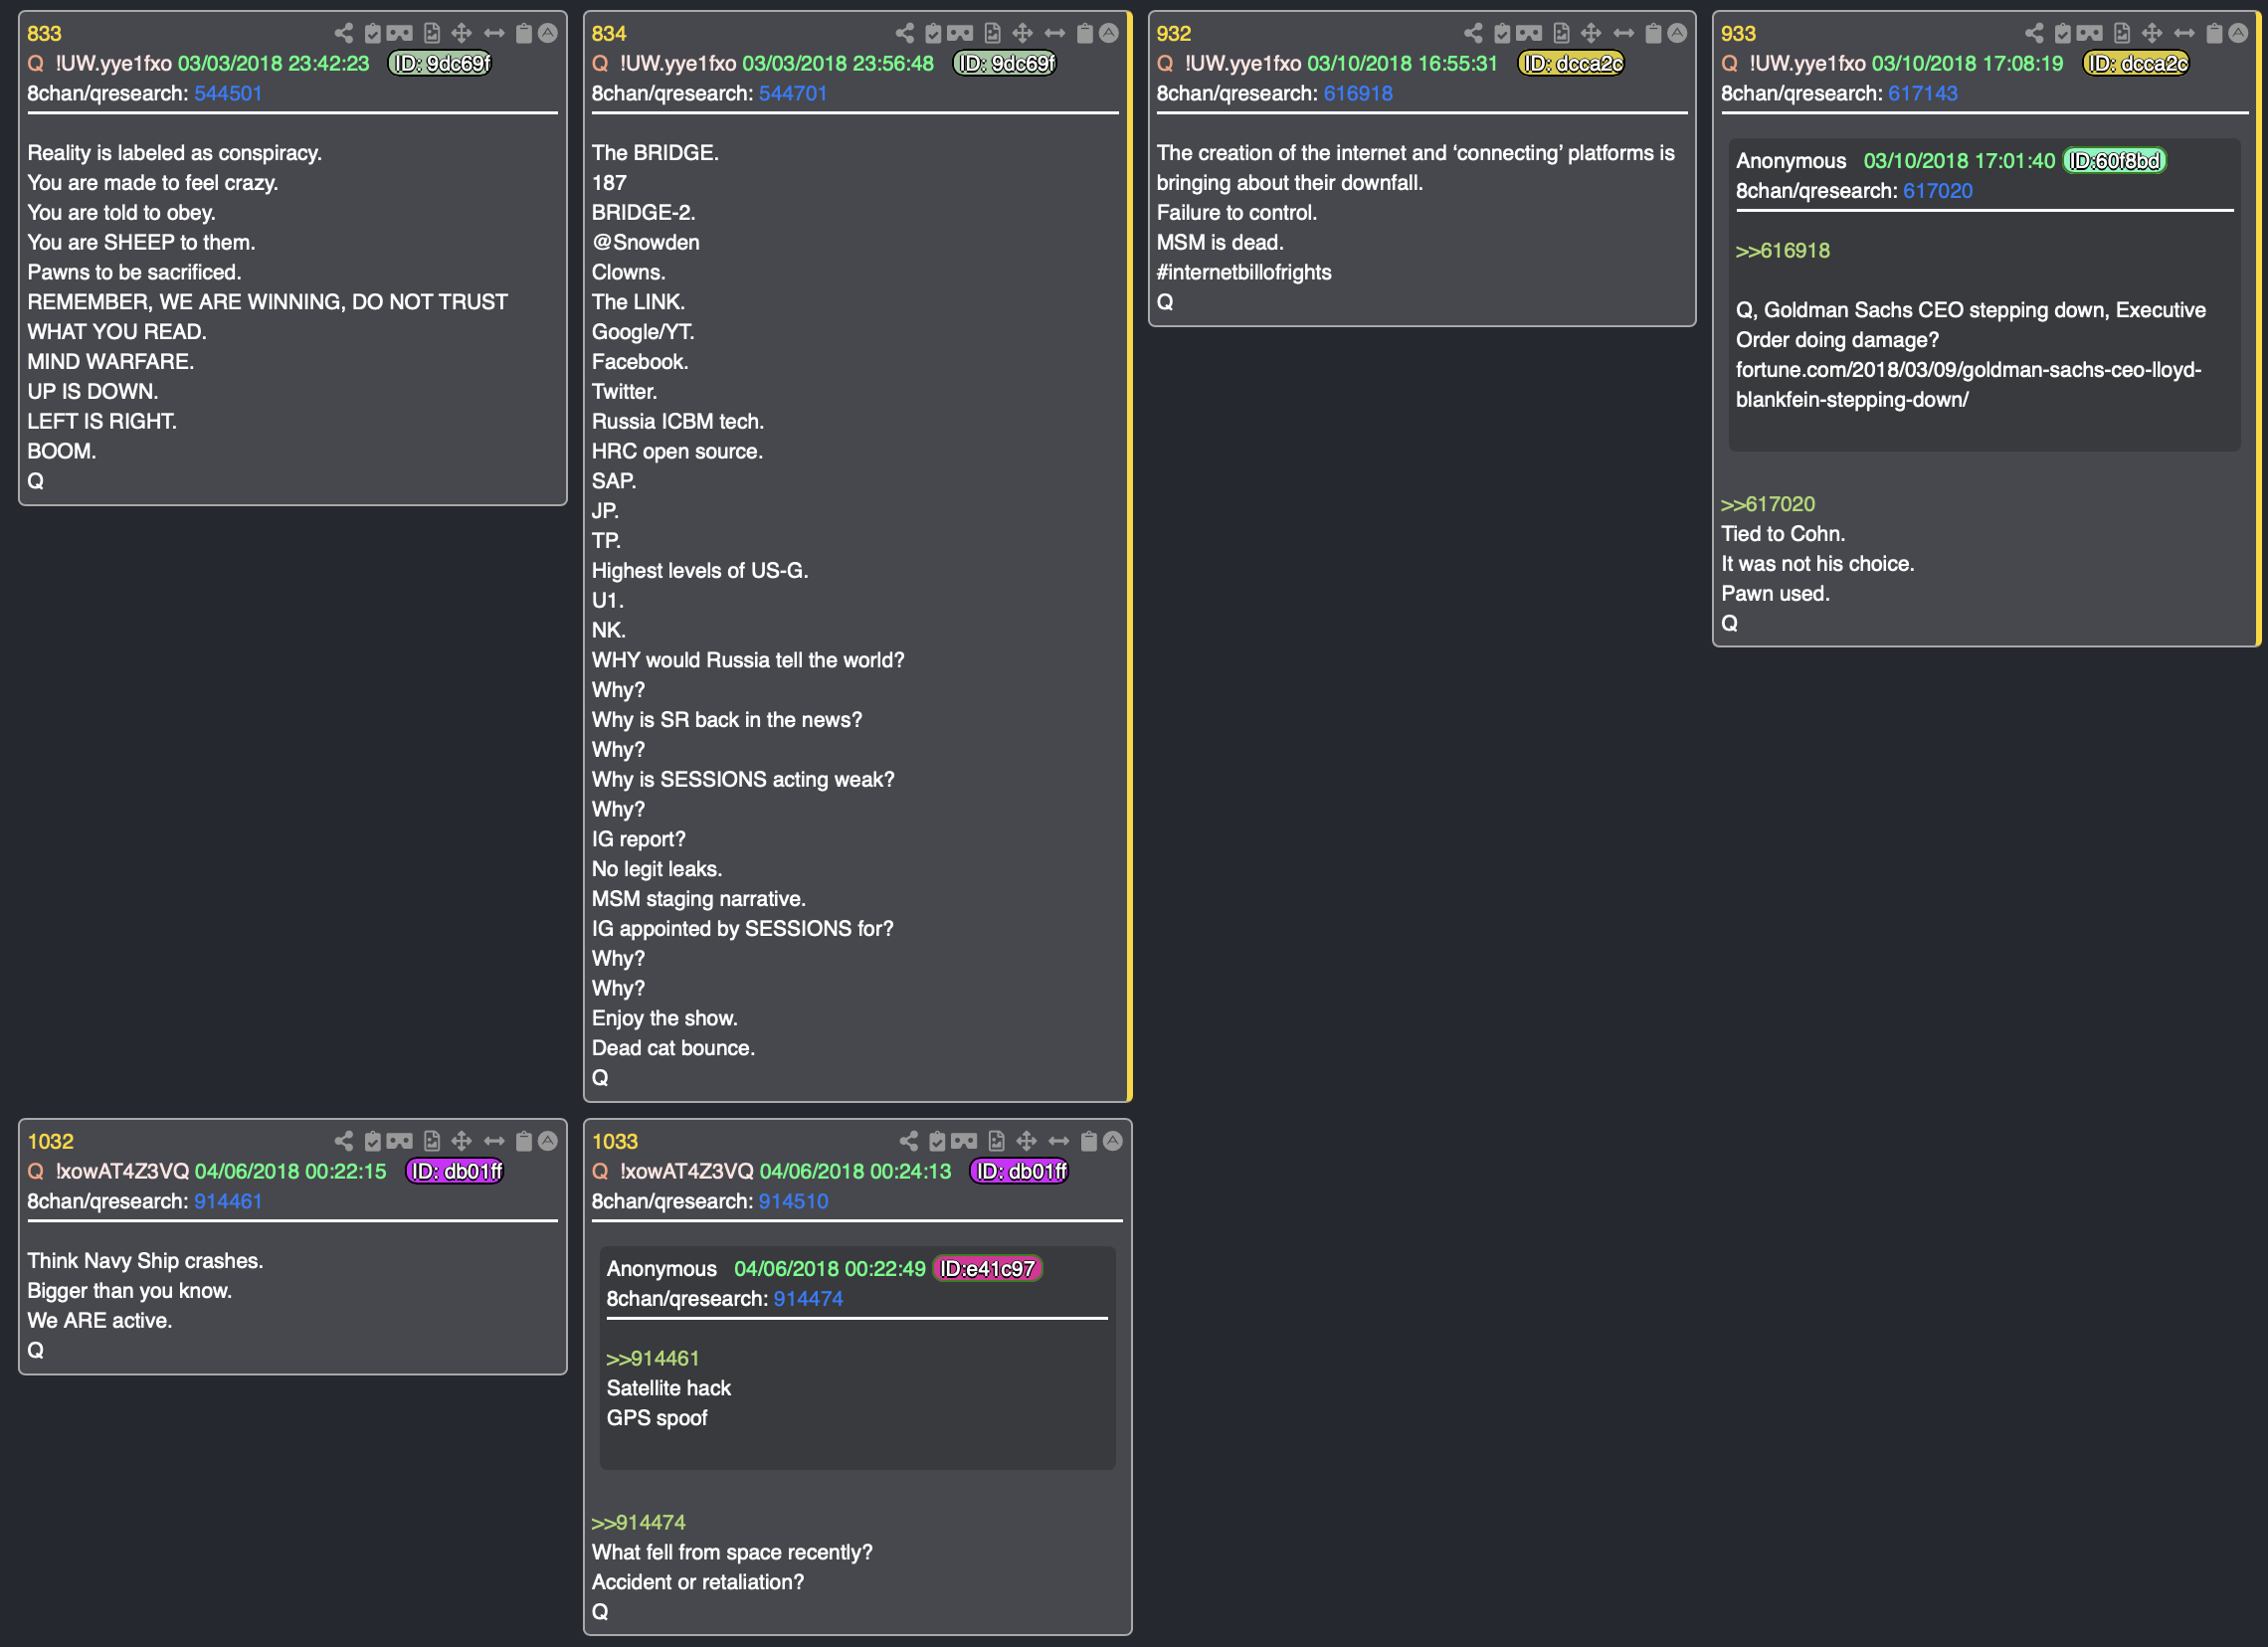This screenshot has height=1647, width=2268.
Task: Click the plain clipboard icon on post 833
Action: point(523,33)
